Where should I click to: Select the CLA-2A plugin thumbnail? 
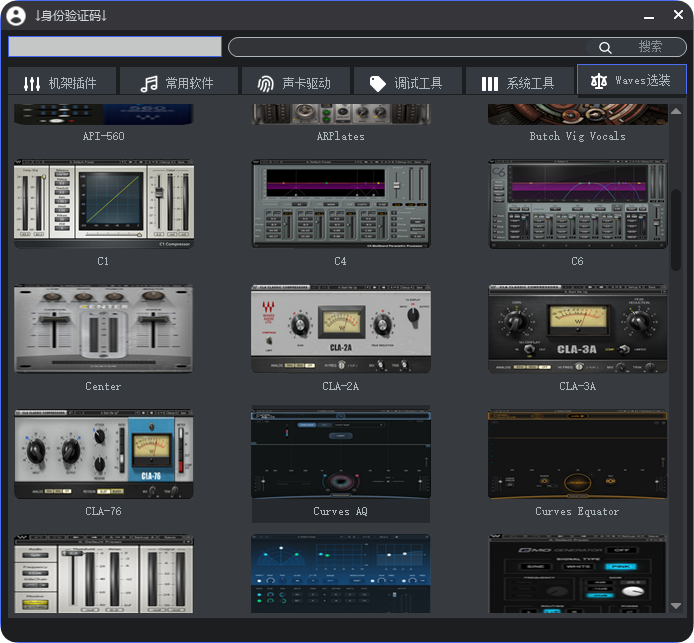point(341,329)
